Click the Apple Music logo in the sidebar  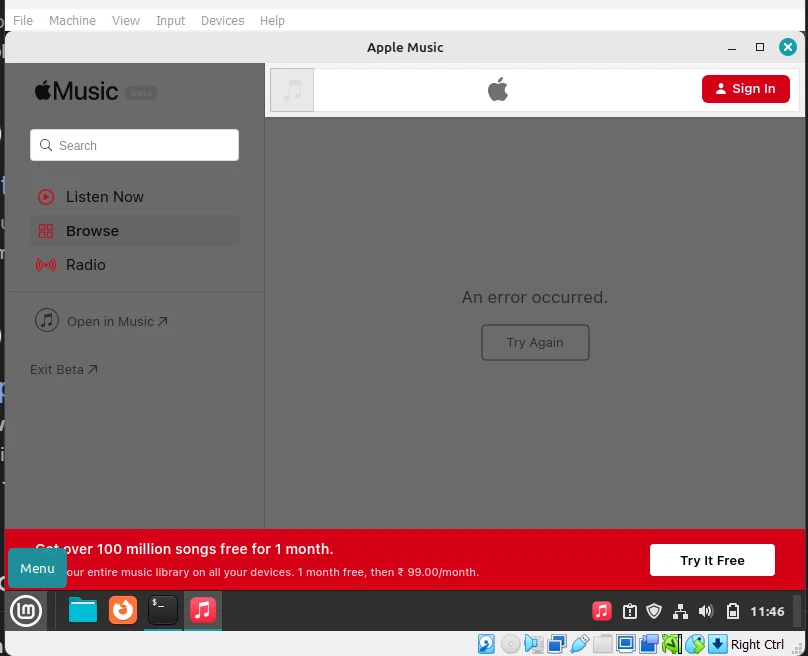point(76,91)
